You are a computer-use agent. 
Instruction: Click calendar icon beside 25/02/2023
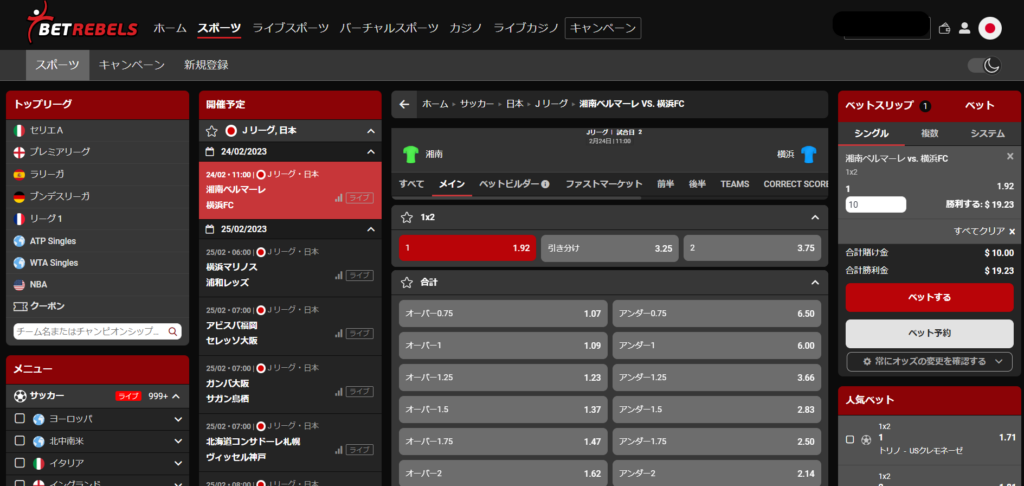pyautogui.click(x=210, y=229)
